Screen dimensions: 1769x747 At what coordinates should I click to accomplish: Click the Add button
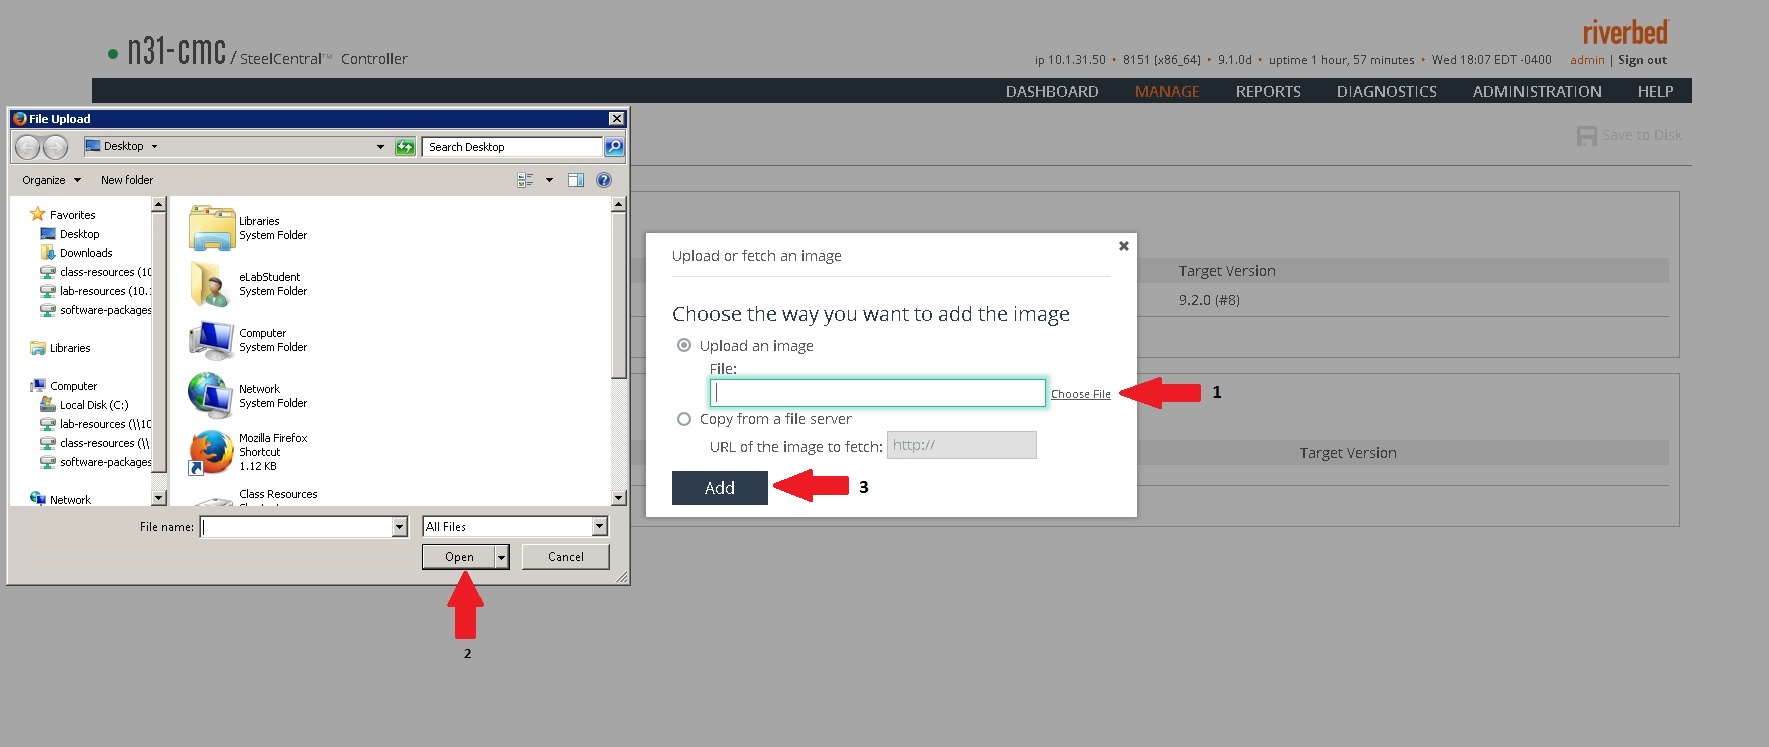pyautogui.click(x=719, y=488)
